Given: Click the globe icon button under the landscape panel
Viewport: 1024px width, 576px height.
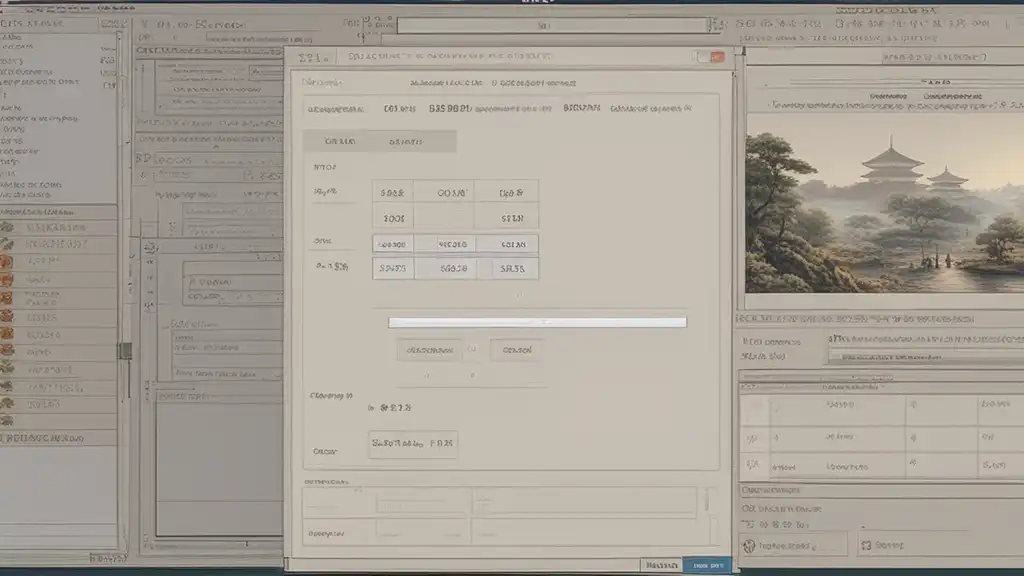Looking at the screenshot, I should (749, 545).
